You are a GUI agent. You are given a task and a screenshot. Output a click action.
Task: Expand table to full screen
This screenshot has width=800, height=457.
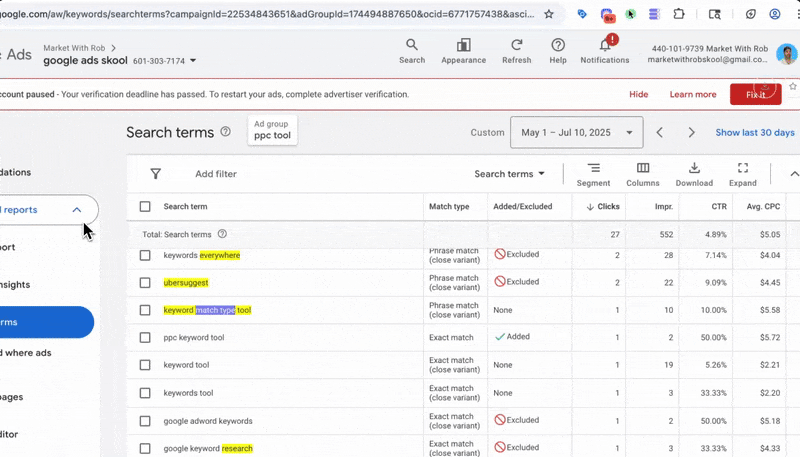tap(743, 174)
